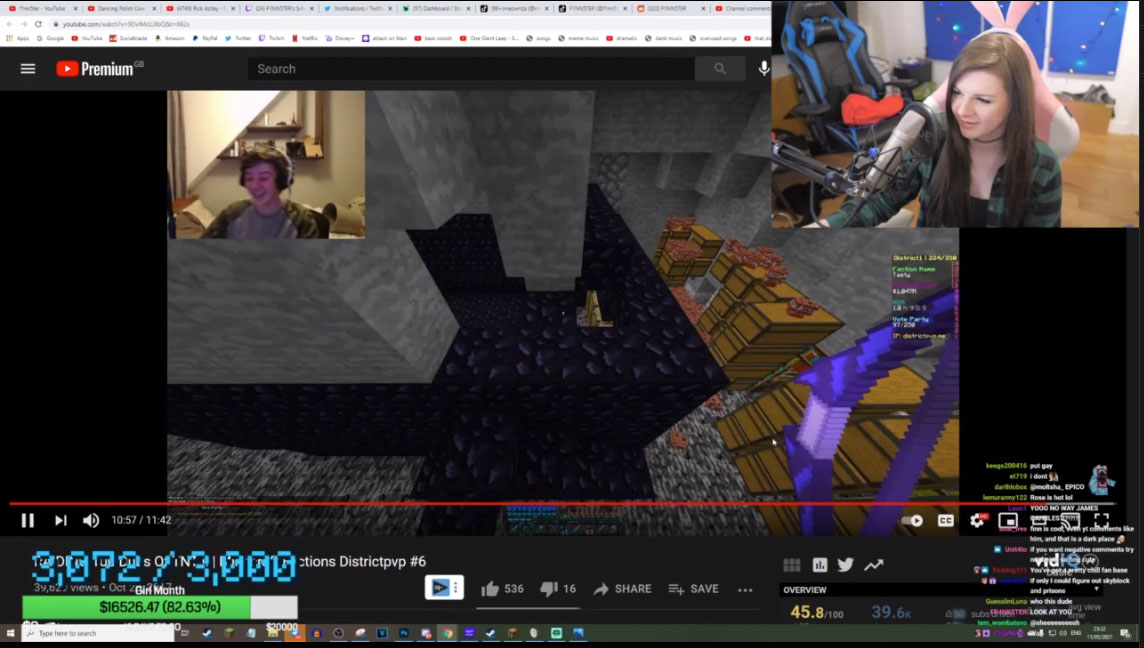The width and height of the screenshot is (1144, 648).
Task: Open the PayPal bookmark
Action: point(205,38)
